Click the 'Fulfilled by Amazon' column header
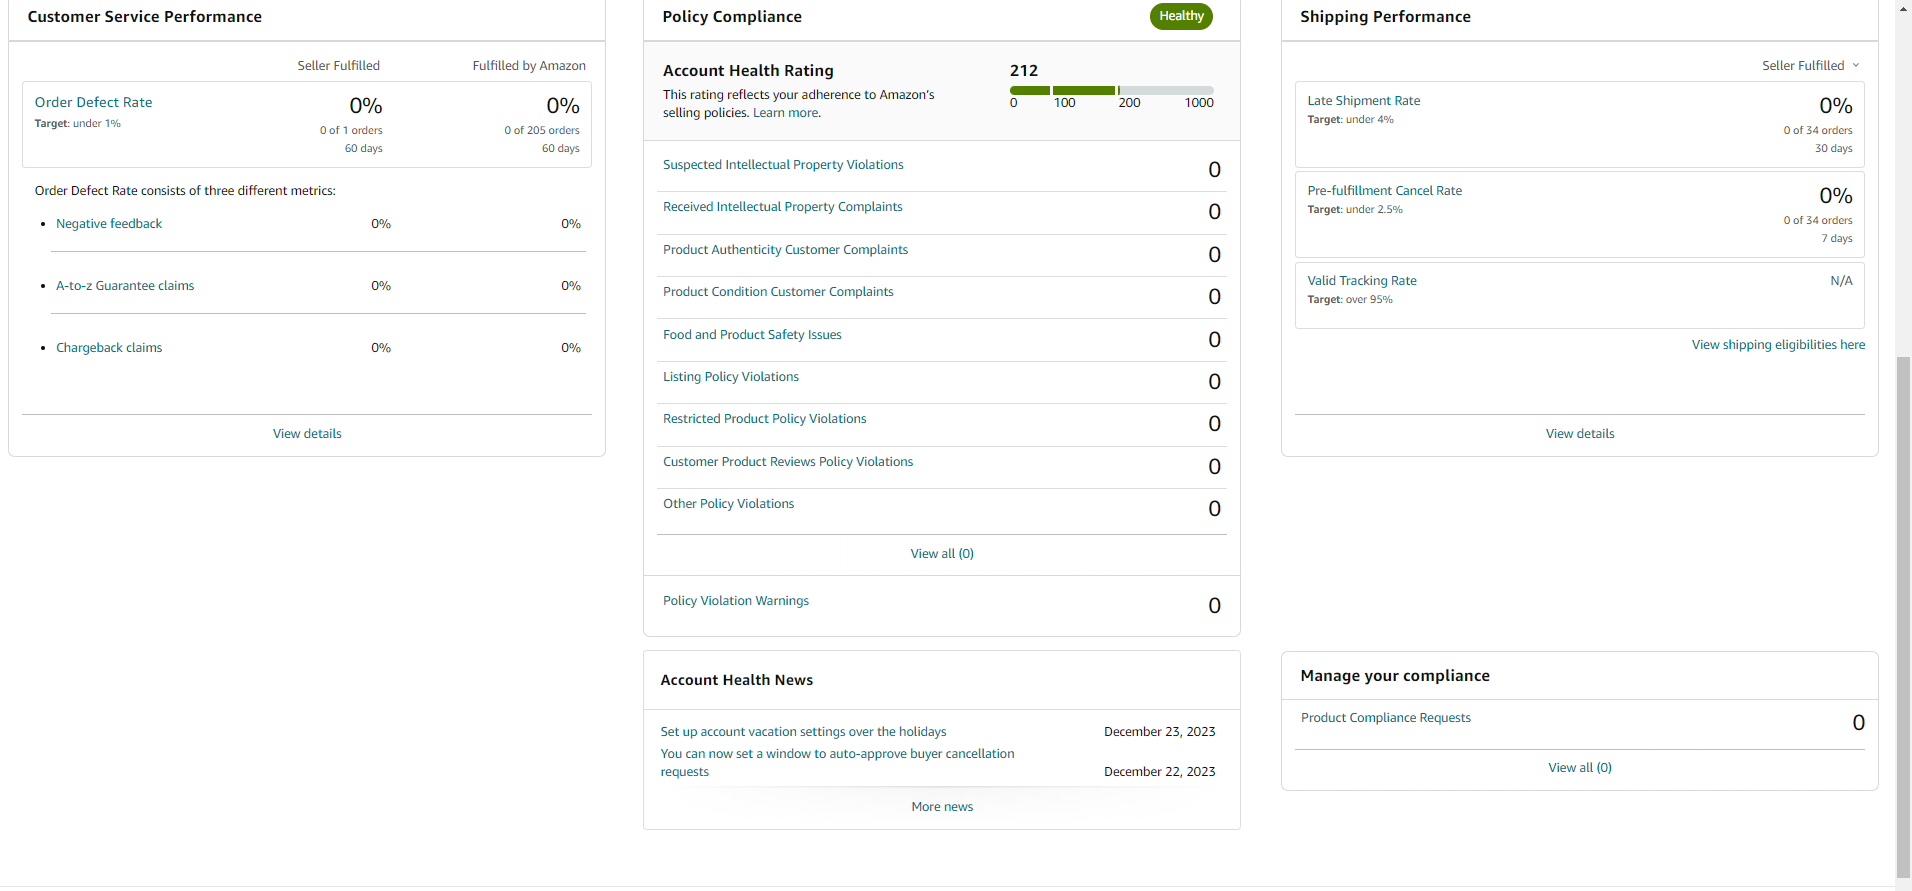 coord(529,66)
